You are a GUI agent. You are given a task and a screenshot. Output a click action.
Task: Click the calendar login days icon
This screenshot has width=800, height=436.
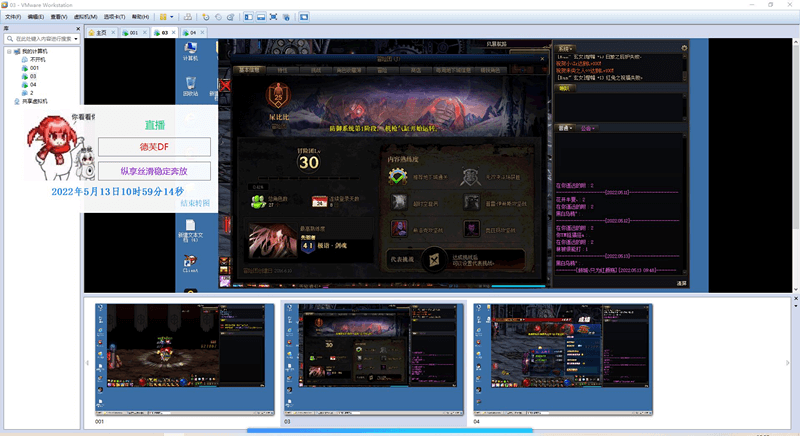[x=319, y=201]
